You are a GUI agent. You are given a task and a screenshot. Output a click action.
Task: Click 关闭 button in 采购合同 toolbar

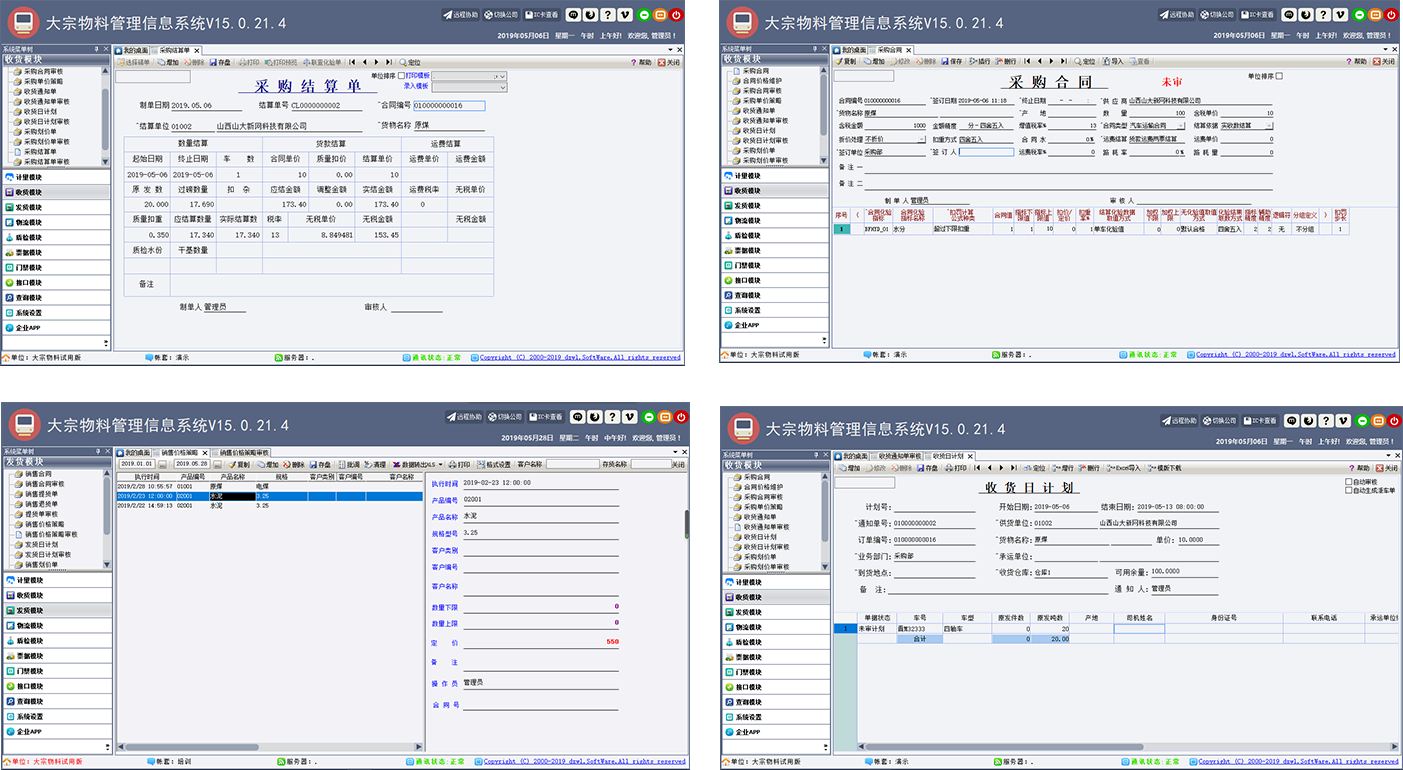tap(1384, 61)
